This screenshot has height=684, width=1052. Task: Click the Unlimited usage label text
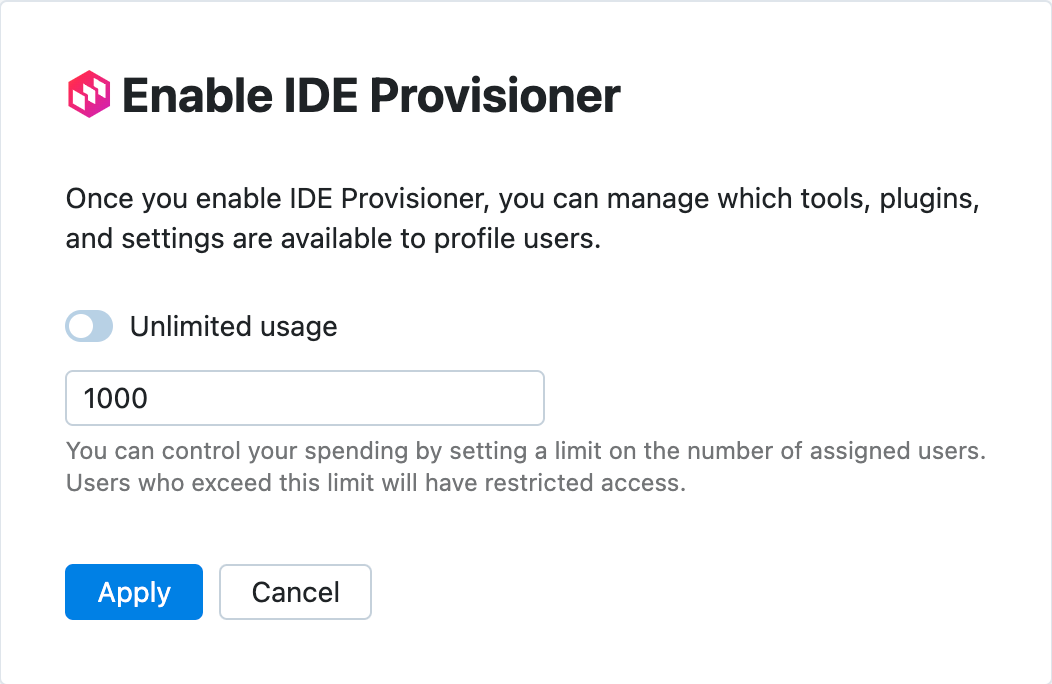pos(234,326)
